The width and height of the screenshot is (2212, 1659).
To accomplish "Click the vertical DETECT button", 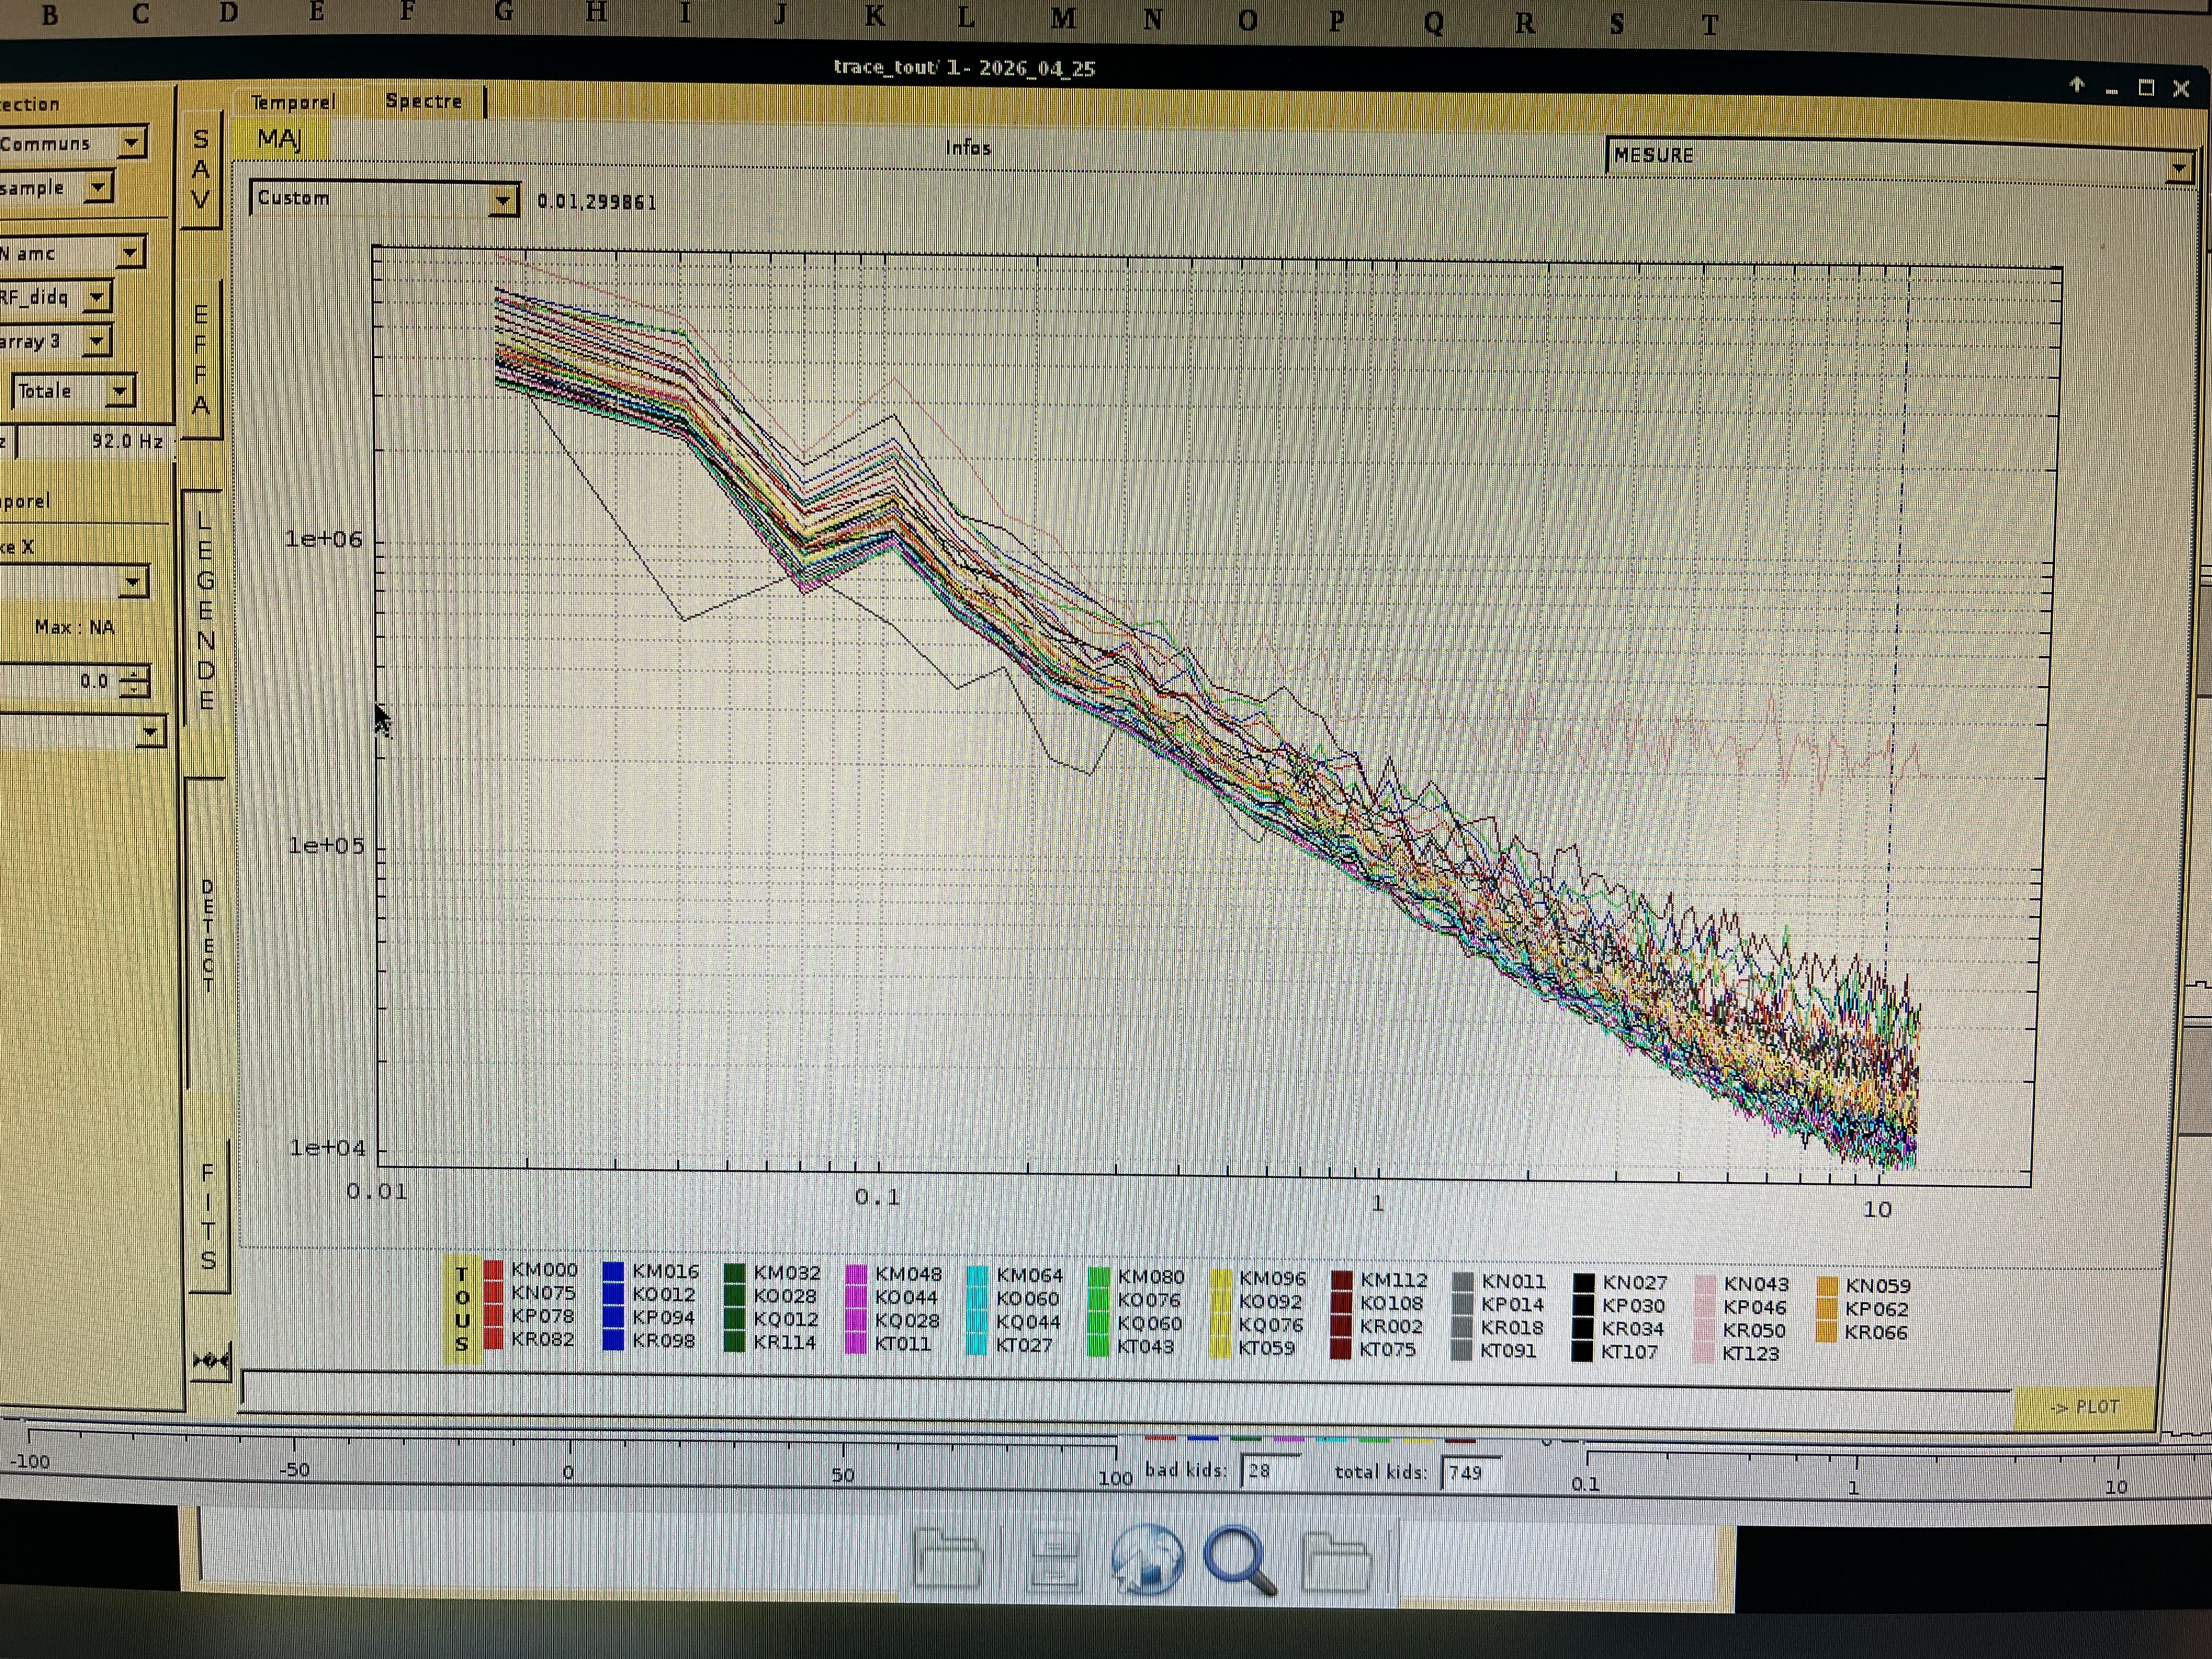I will click(x=207, y=935).
